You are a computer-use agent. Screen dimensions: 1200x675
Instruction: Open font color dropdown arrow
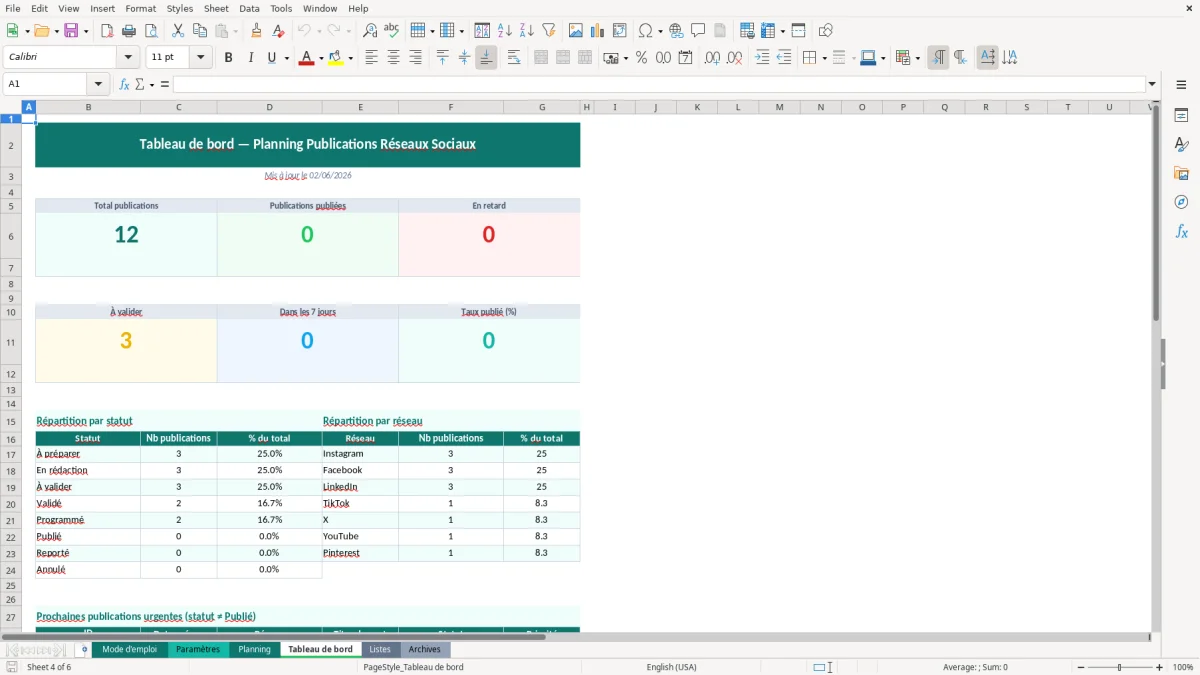[322, 58]
